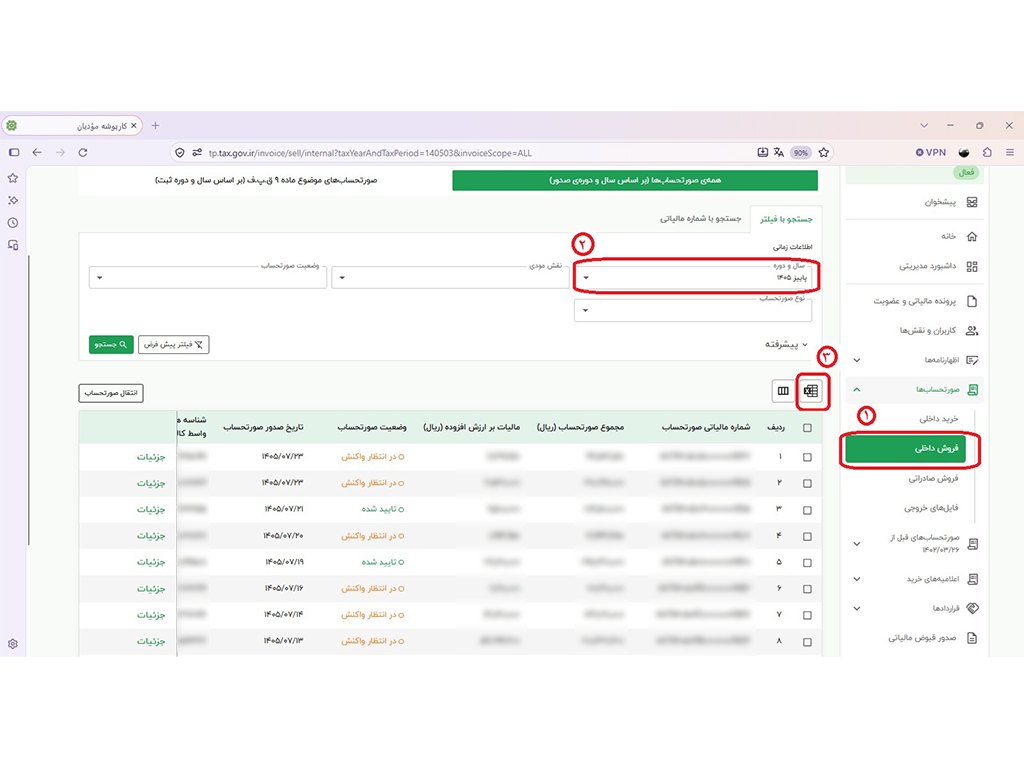This screenshot has width=1024, height=768.
Task: Expand the اظهارنامه‌ها menu section
Action: [x=916, y=360]
